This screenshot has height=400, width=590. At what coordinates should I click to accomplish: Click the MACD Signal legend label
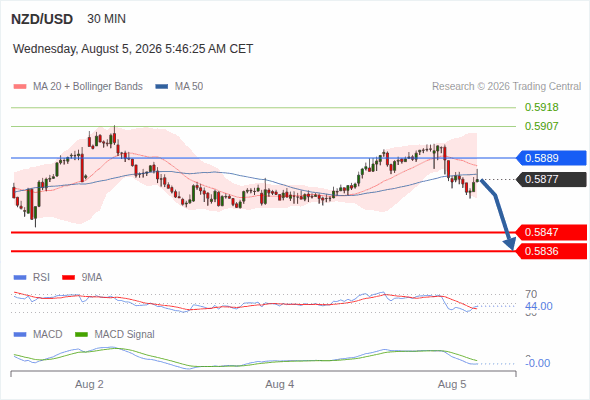(125, 334)
